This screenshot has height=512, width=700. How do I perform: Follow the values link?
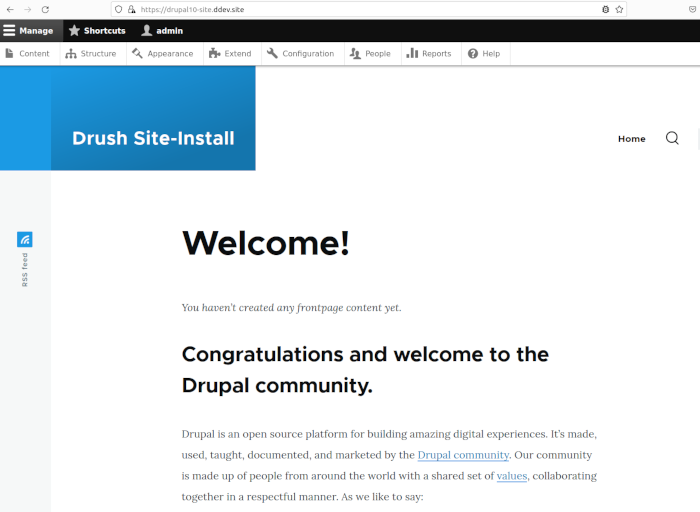pos(512,476)
